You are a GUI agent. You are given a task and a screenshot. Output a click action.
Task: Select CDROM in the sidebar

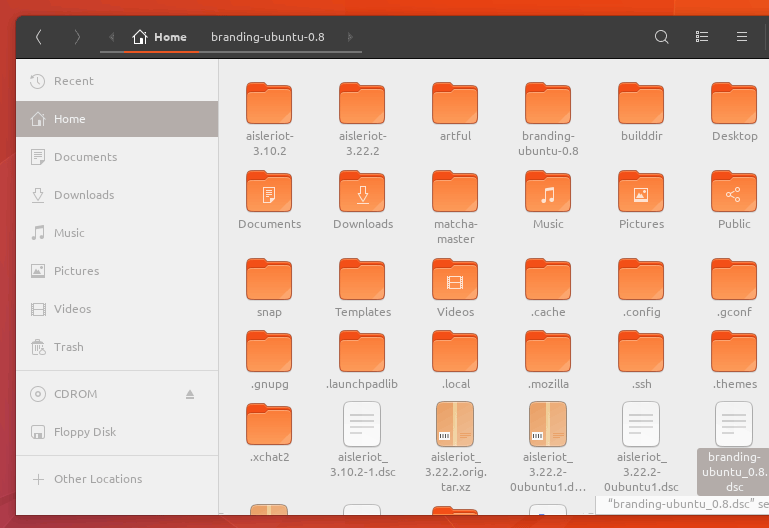[117, 394]
